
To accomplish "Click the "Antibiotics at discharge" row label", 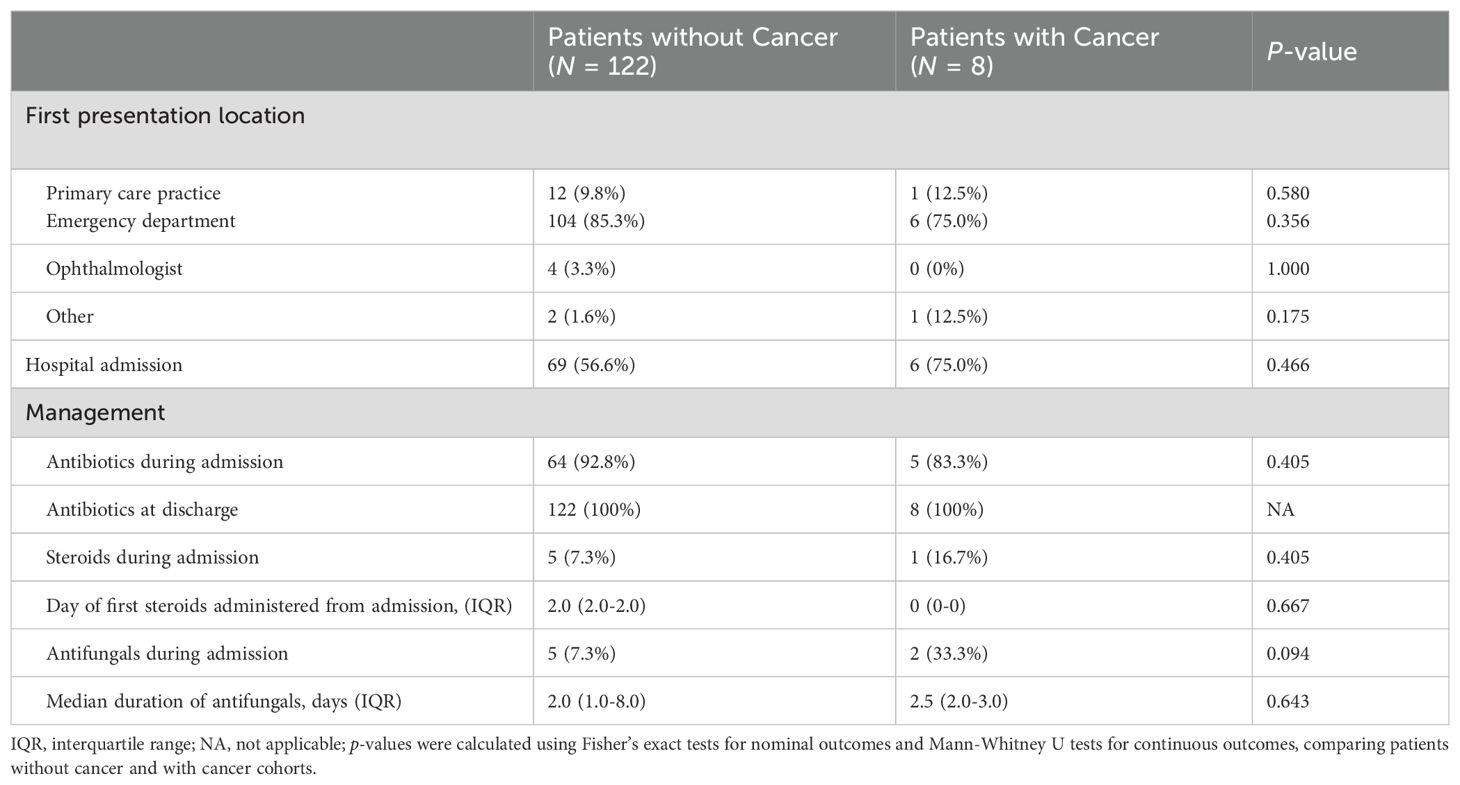I will coord(142,509).
